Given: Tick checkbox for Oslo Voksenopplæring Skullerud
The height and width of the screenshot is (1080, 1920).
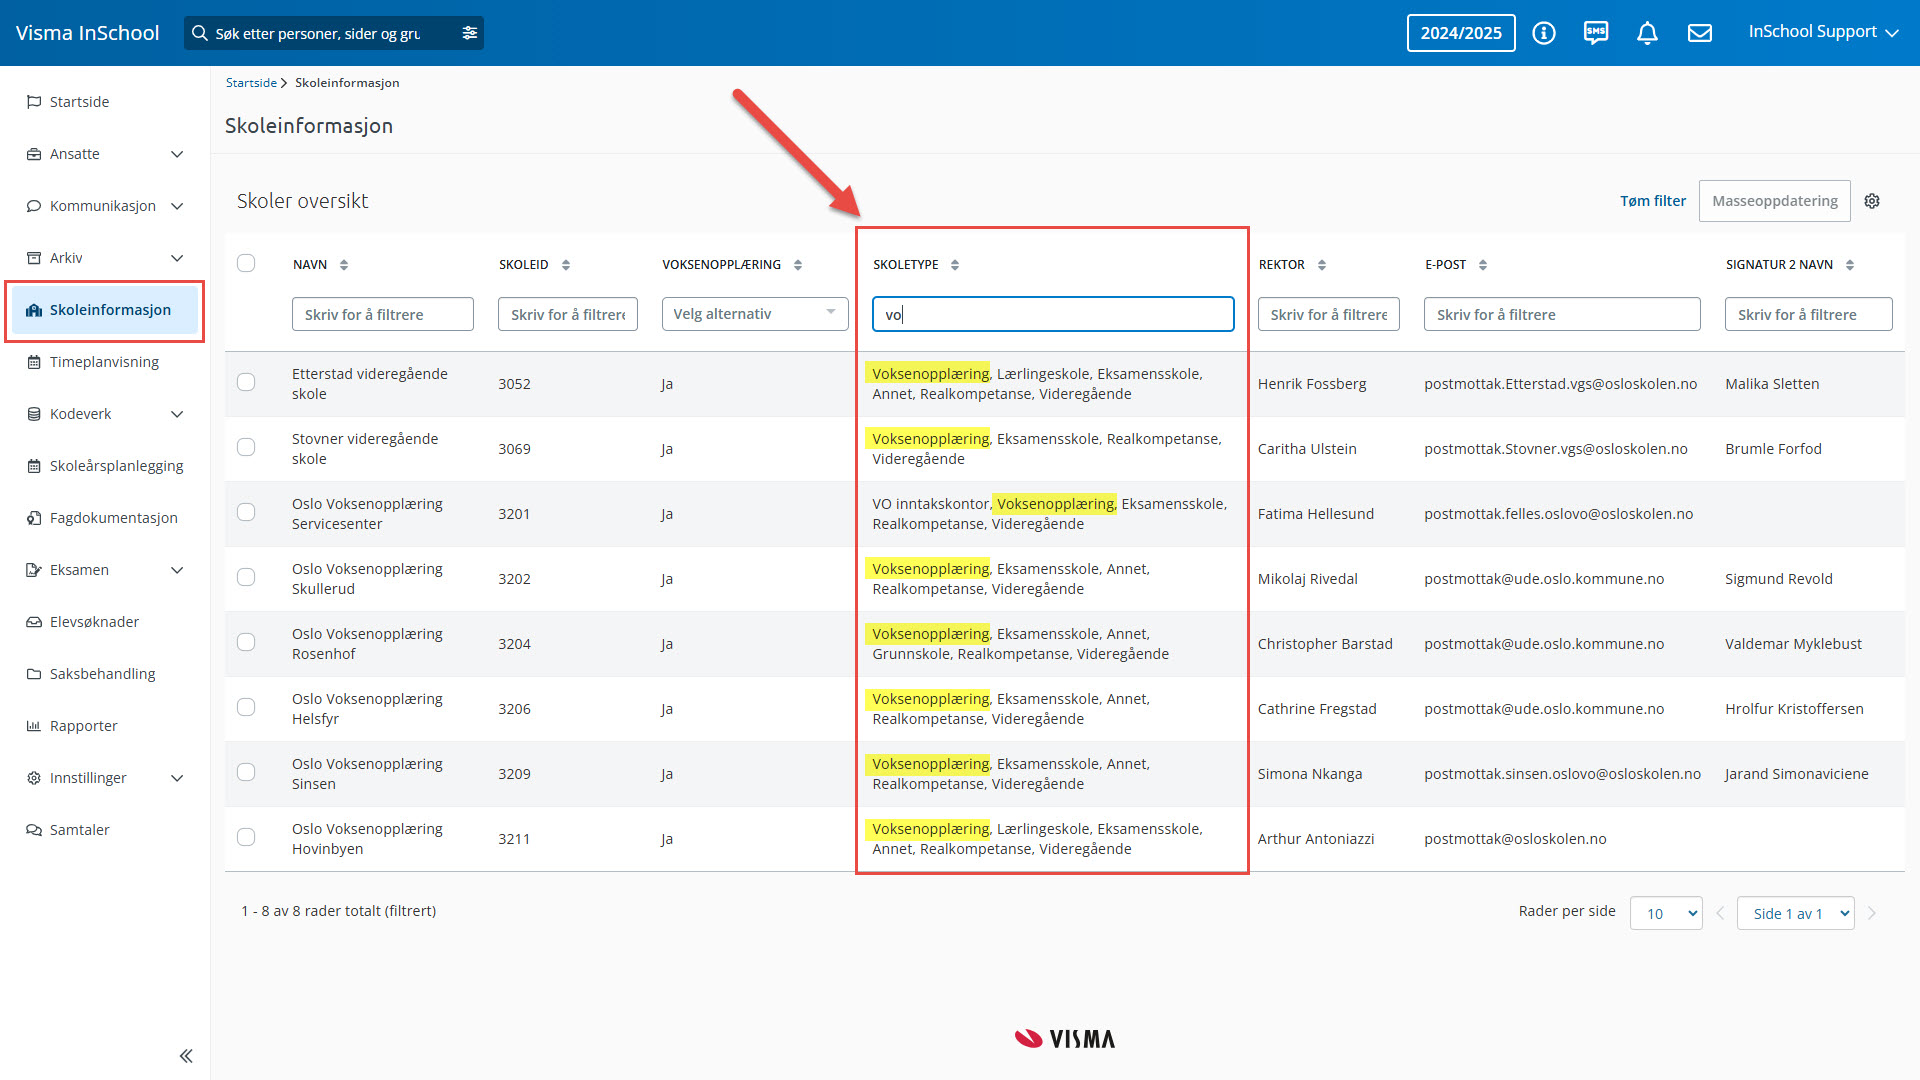Looking at the screenshot, I should pyautogui.click(x=246, y=577).
